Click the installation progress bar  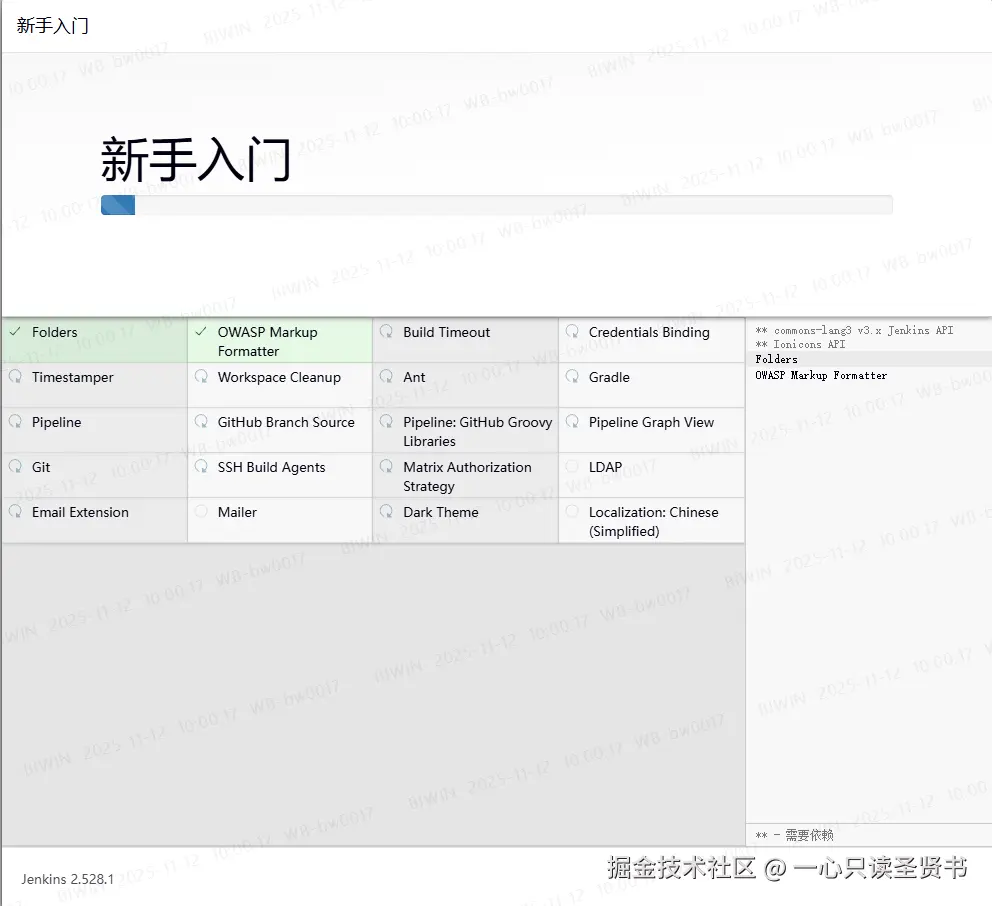tap(497, 205)
